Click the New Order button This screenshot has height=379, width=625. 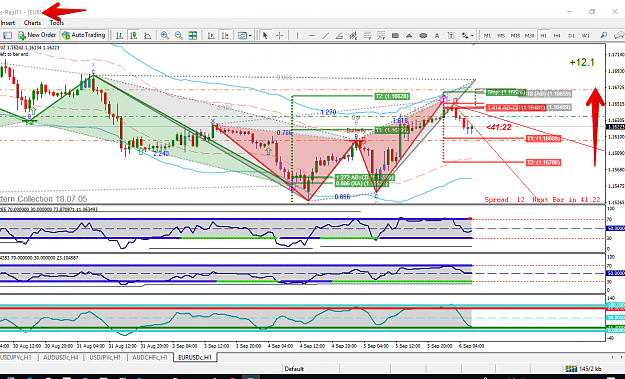[x=37, y=35]
